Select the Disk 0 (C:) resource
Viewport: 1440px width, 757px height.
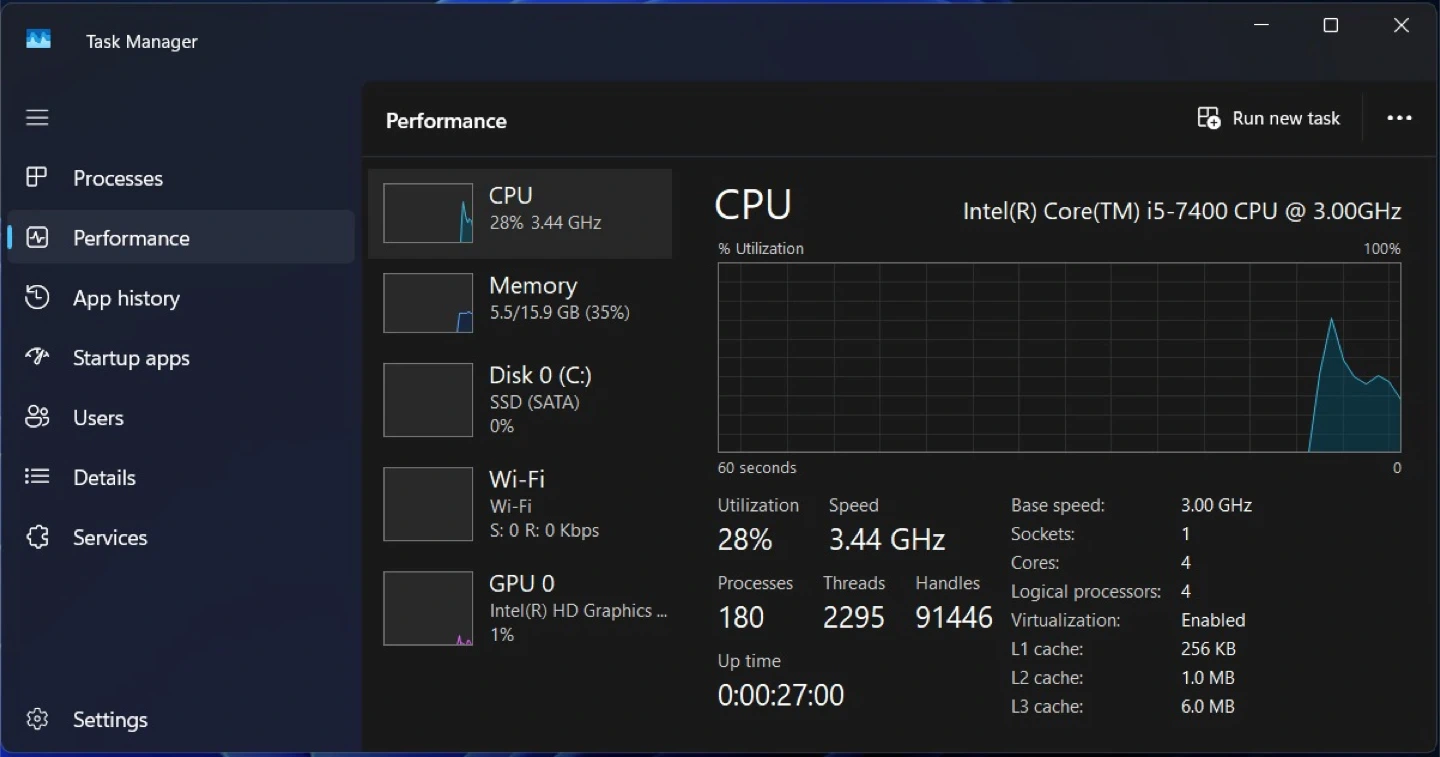click(x=520, y=400)
